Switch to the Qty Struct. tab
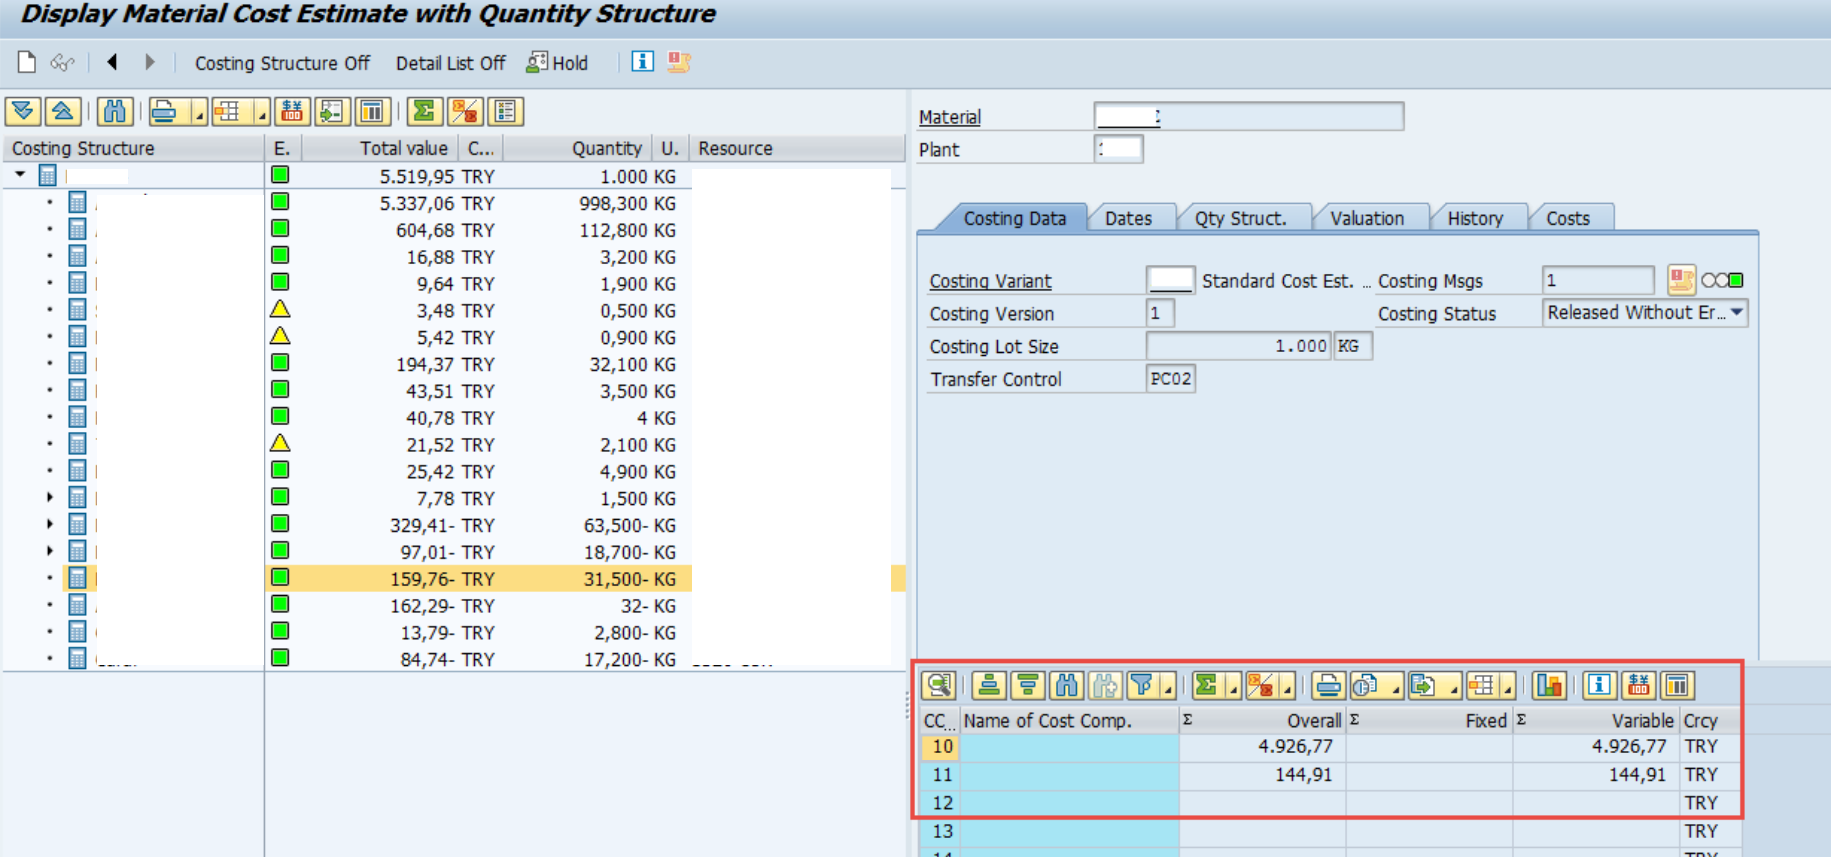 point(1240,218)
